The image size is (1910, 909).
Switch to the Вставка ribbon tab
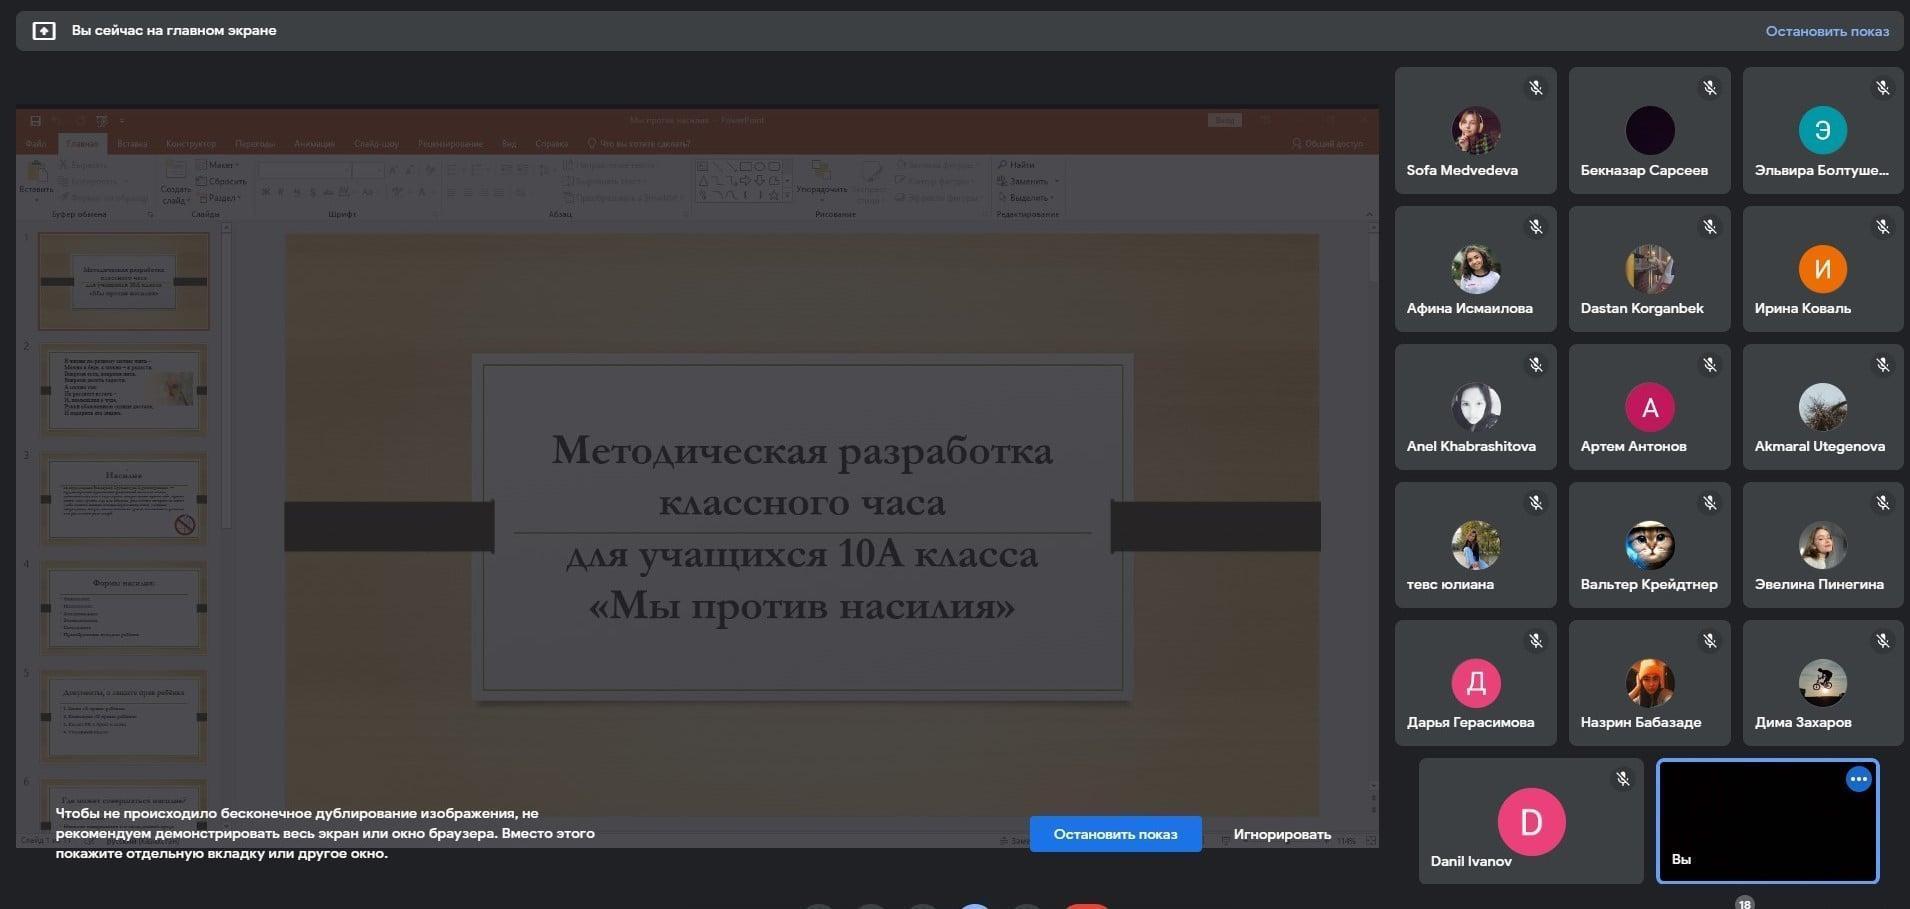pyautogui.click(x=132, y=144)
